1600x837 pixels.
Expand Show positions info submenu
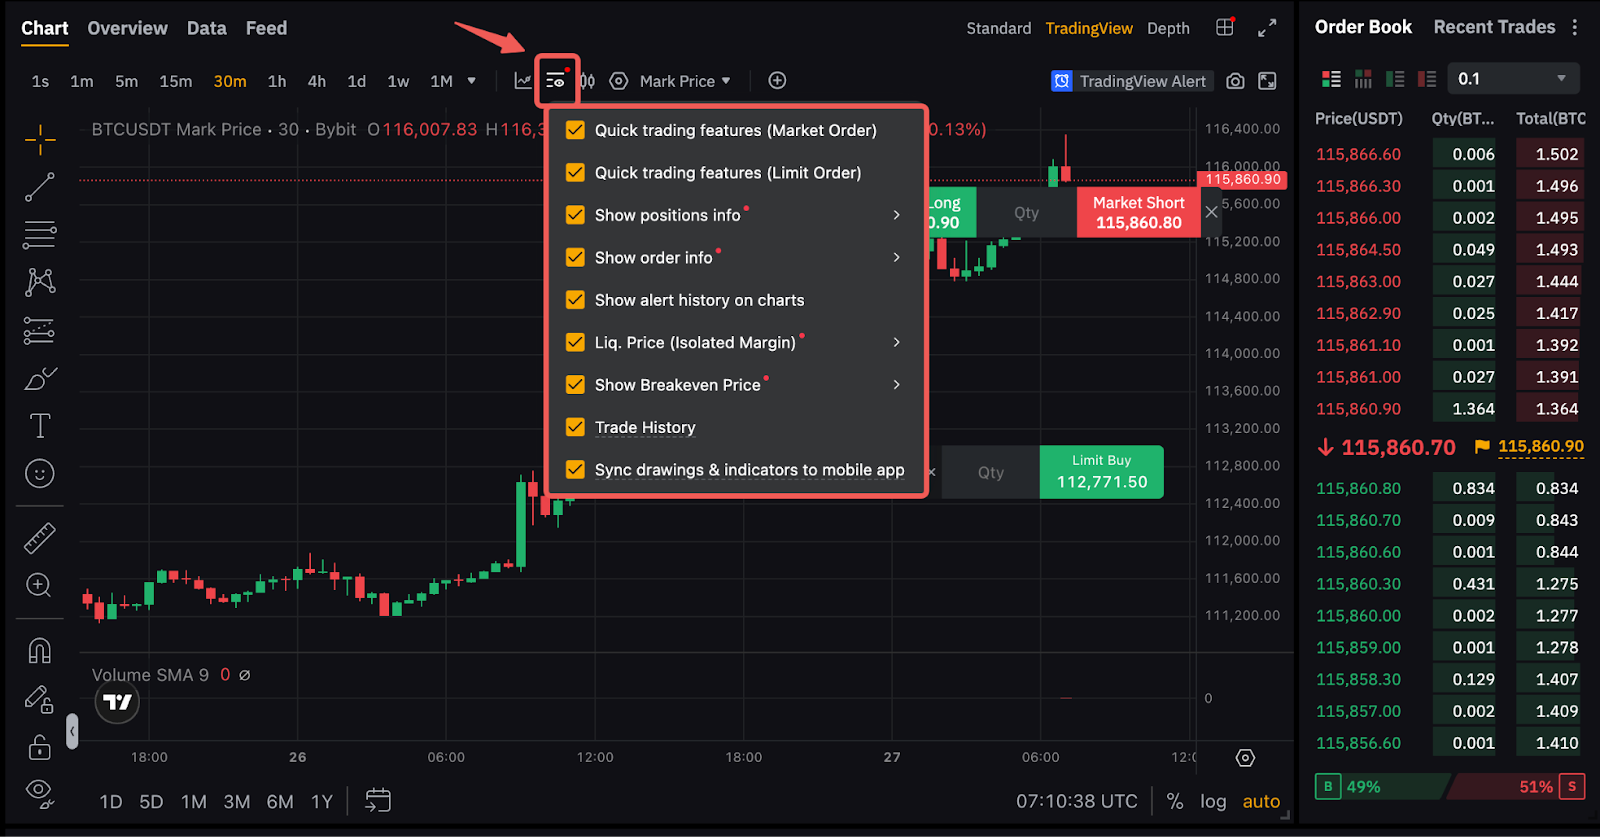[x=896, y=215]
